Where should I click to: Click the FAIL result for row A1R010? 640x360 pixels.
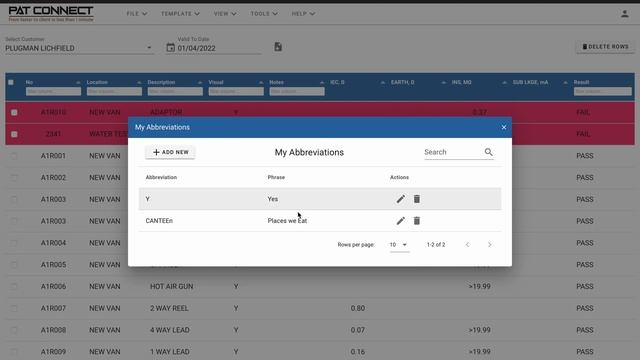click(583, 112)
